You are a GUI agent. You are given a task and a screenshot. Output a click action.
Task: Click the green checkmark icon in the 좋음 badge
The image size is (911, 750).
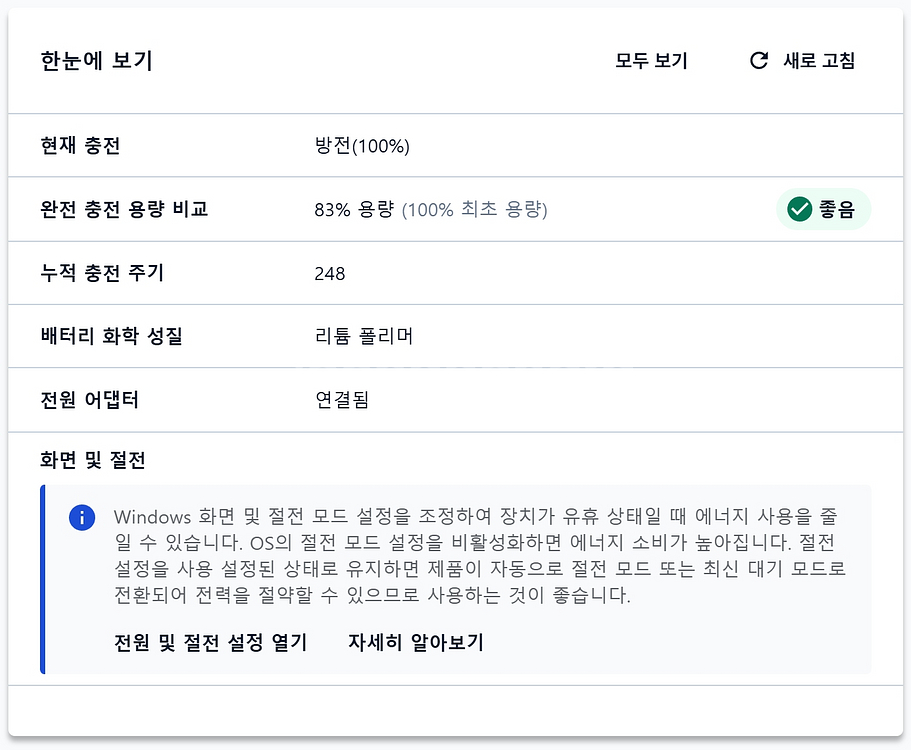pos(799,209)
